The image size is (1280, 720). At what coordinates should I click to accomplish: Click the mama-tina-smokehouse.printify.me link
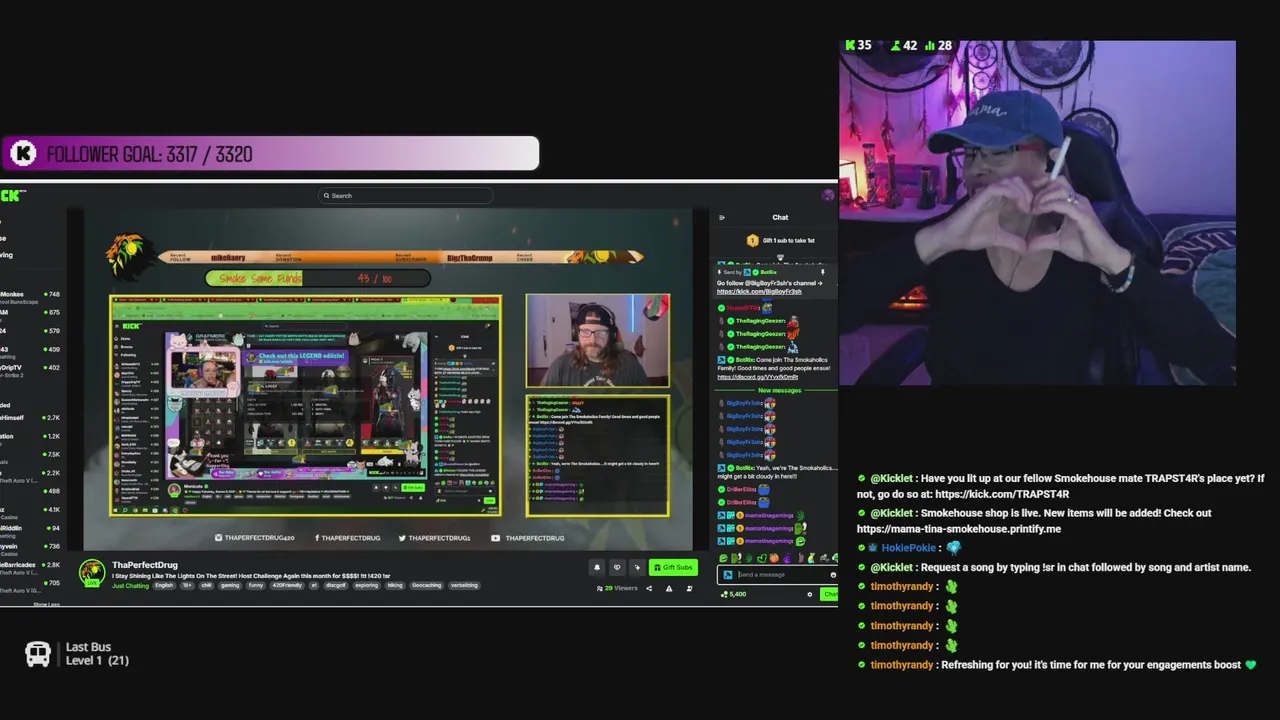[959, 529]
